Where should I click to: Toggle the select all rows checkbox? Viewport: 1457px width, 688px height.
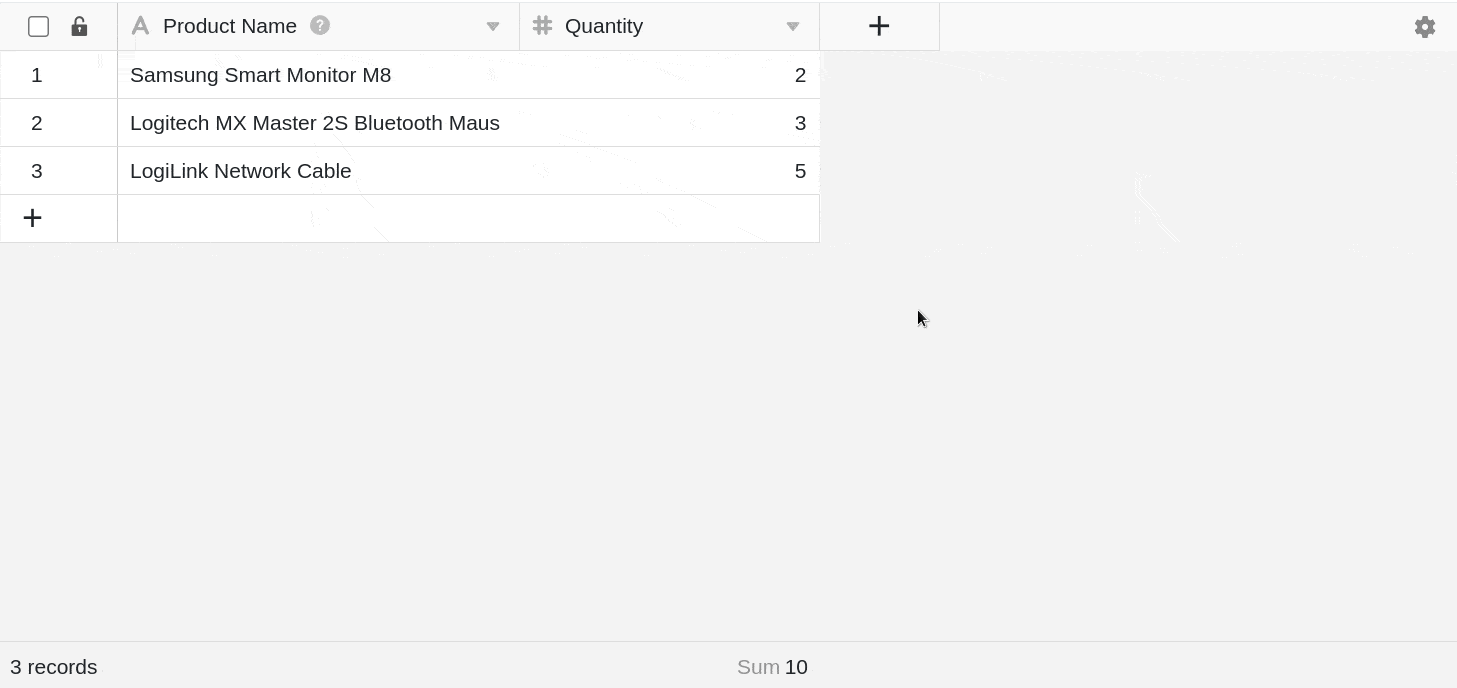[38, 27]
